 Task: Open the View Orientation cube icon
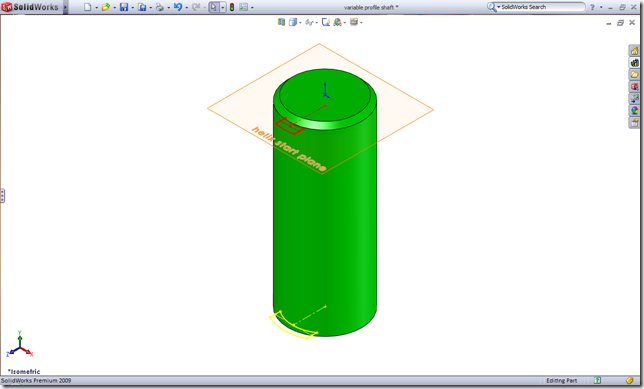(x=292, y=22)
